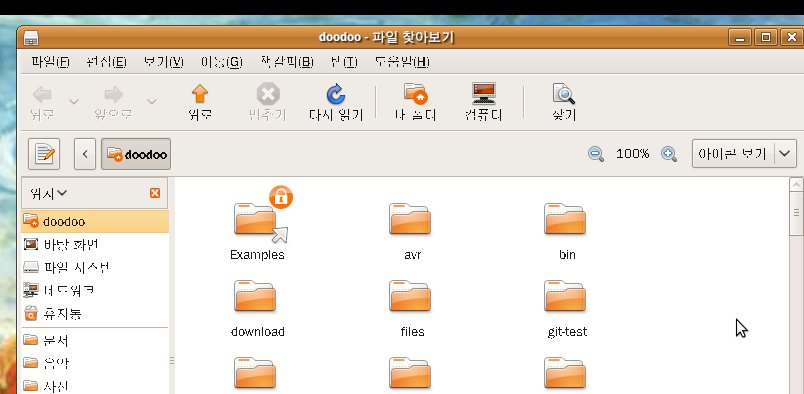Click the side pane resize handle
This screenshot has height=394, width=804.
click(x=172, y=361)
